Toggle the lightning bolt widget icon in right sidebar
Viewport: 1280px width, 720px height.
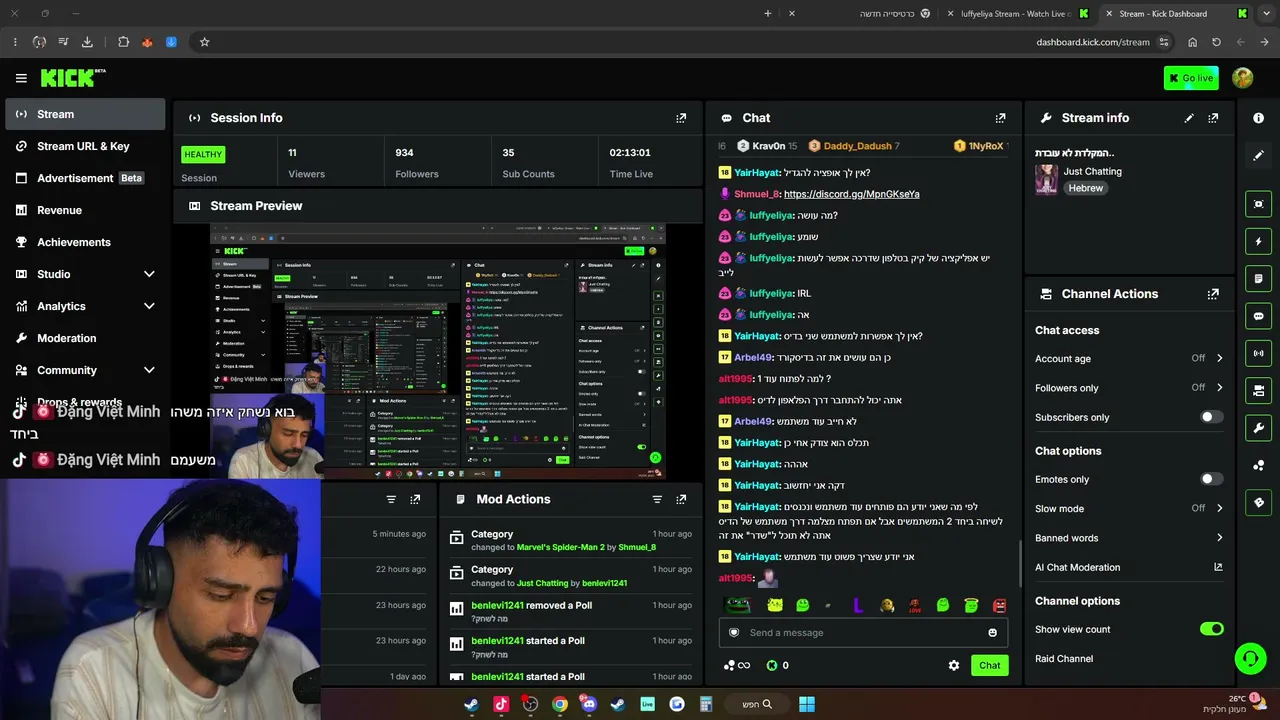pyautogui.click(x=1258, y=241)
